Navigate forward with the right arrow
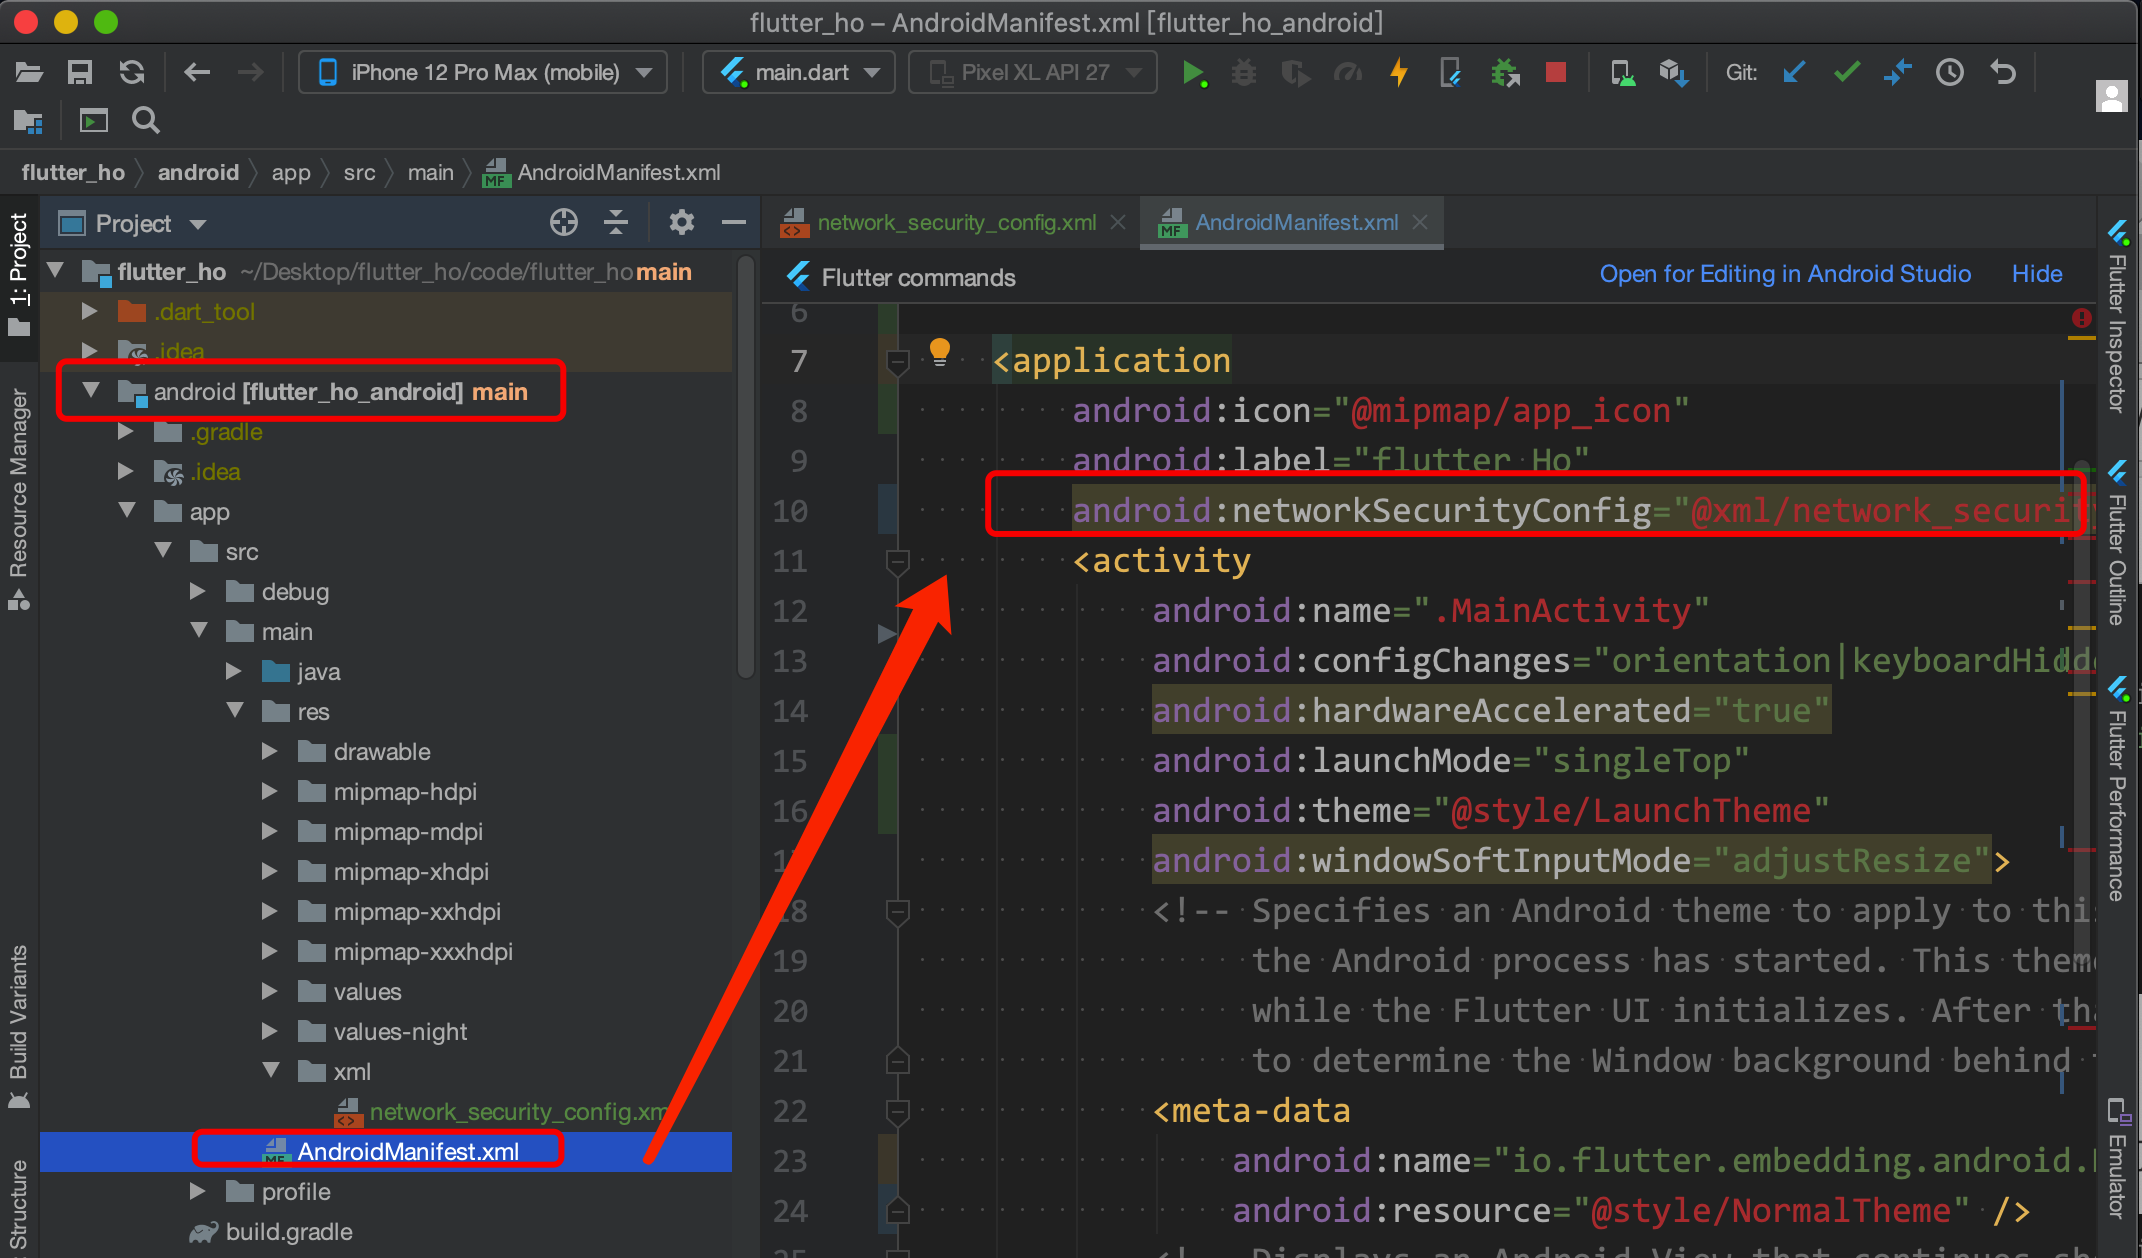 coord(250,72)
